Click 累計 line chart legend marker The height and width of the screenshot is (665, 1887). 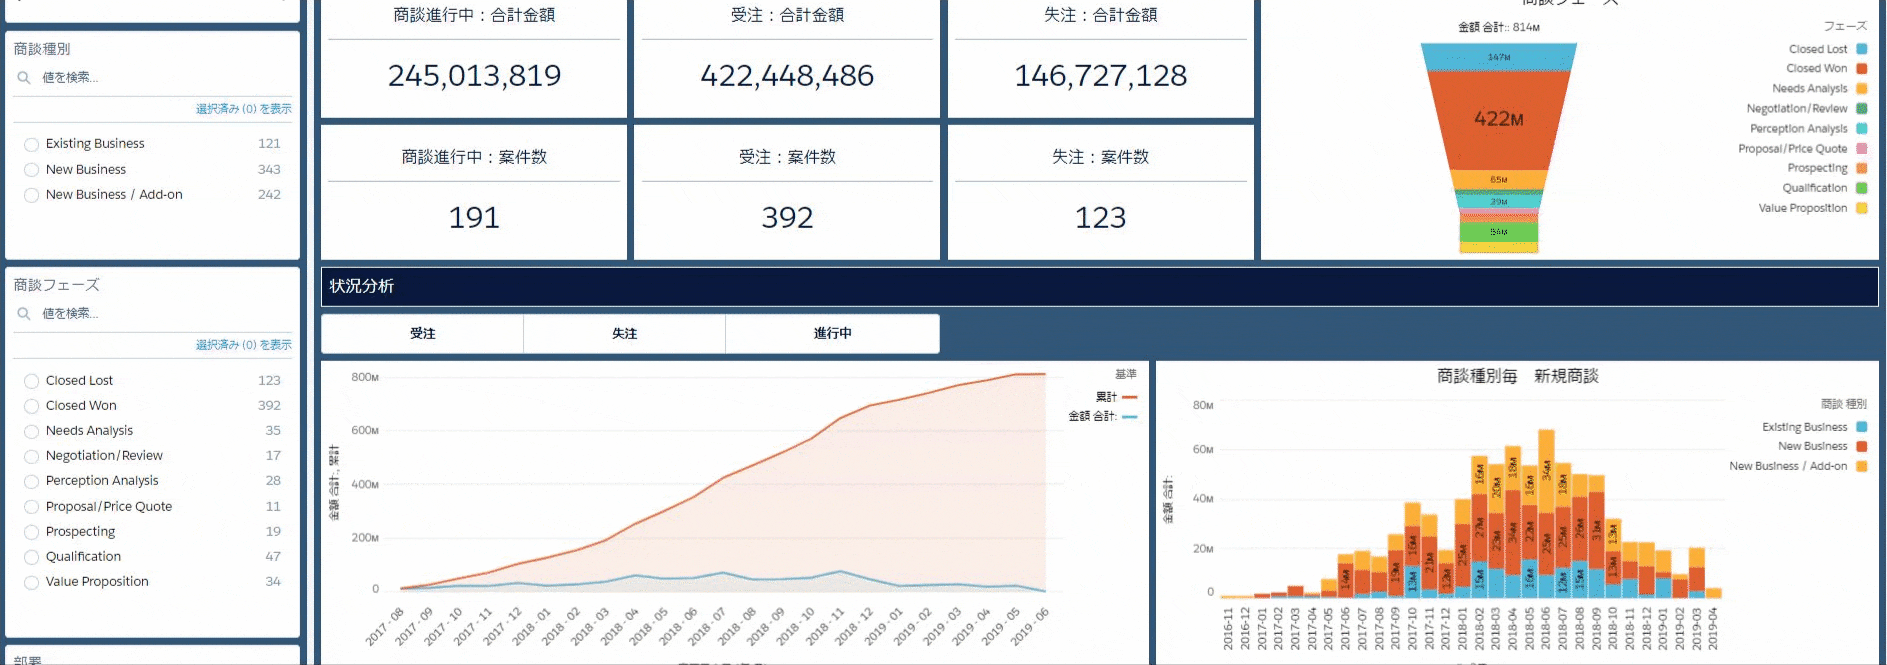(x=1130, y=397)
